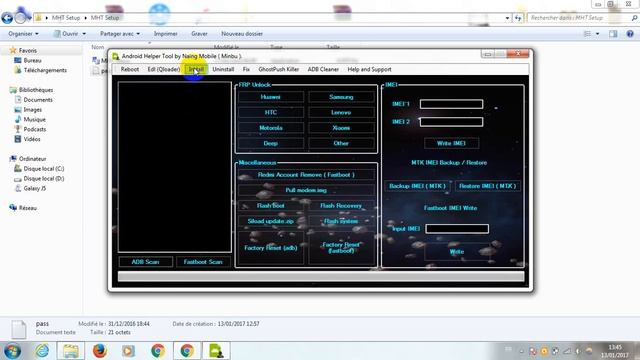The height and width of the screenshot is (360, 640).
Task: Open Explorer help icon
Action: point(630,34)
